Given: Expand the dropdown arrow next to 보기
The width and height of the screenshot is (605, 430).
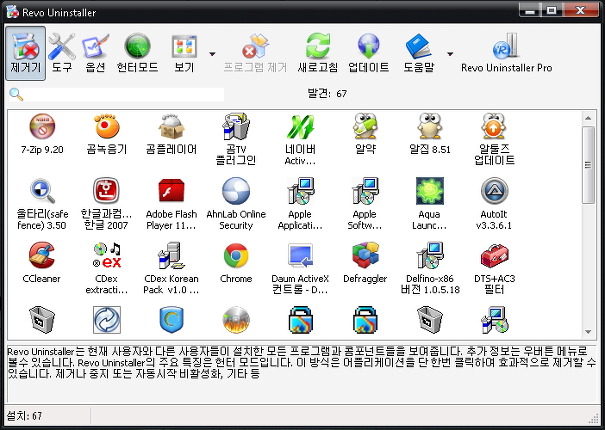Looking at the screenshot, I should [212, 54].
